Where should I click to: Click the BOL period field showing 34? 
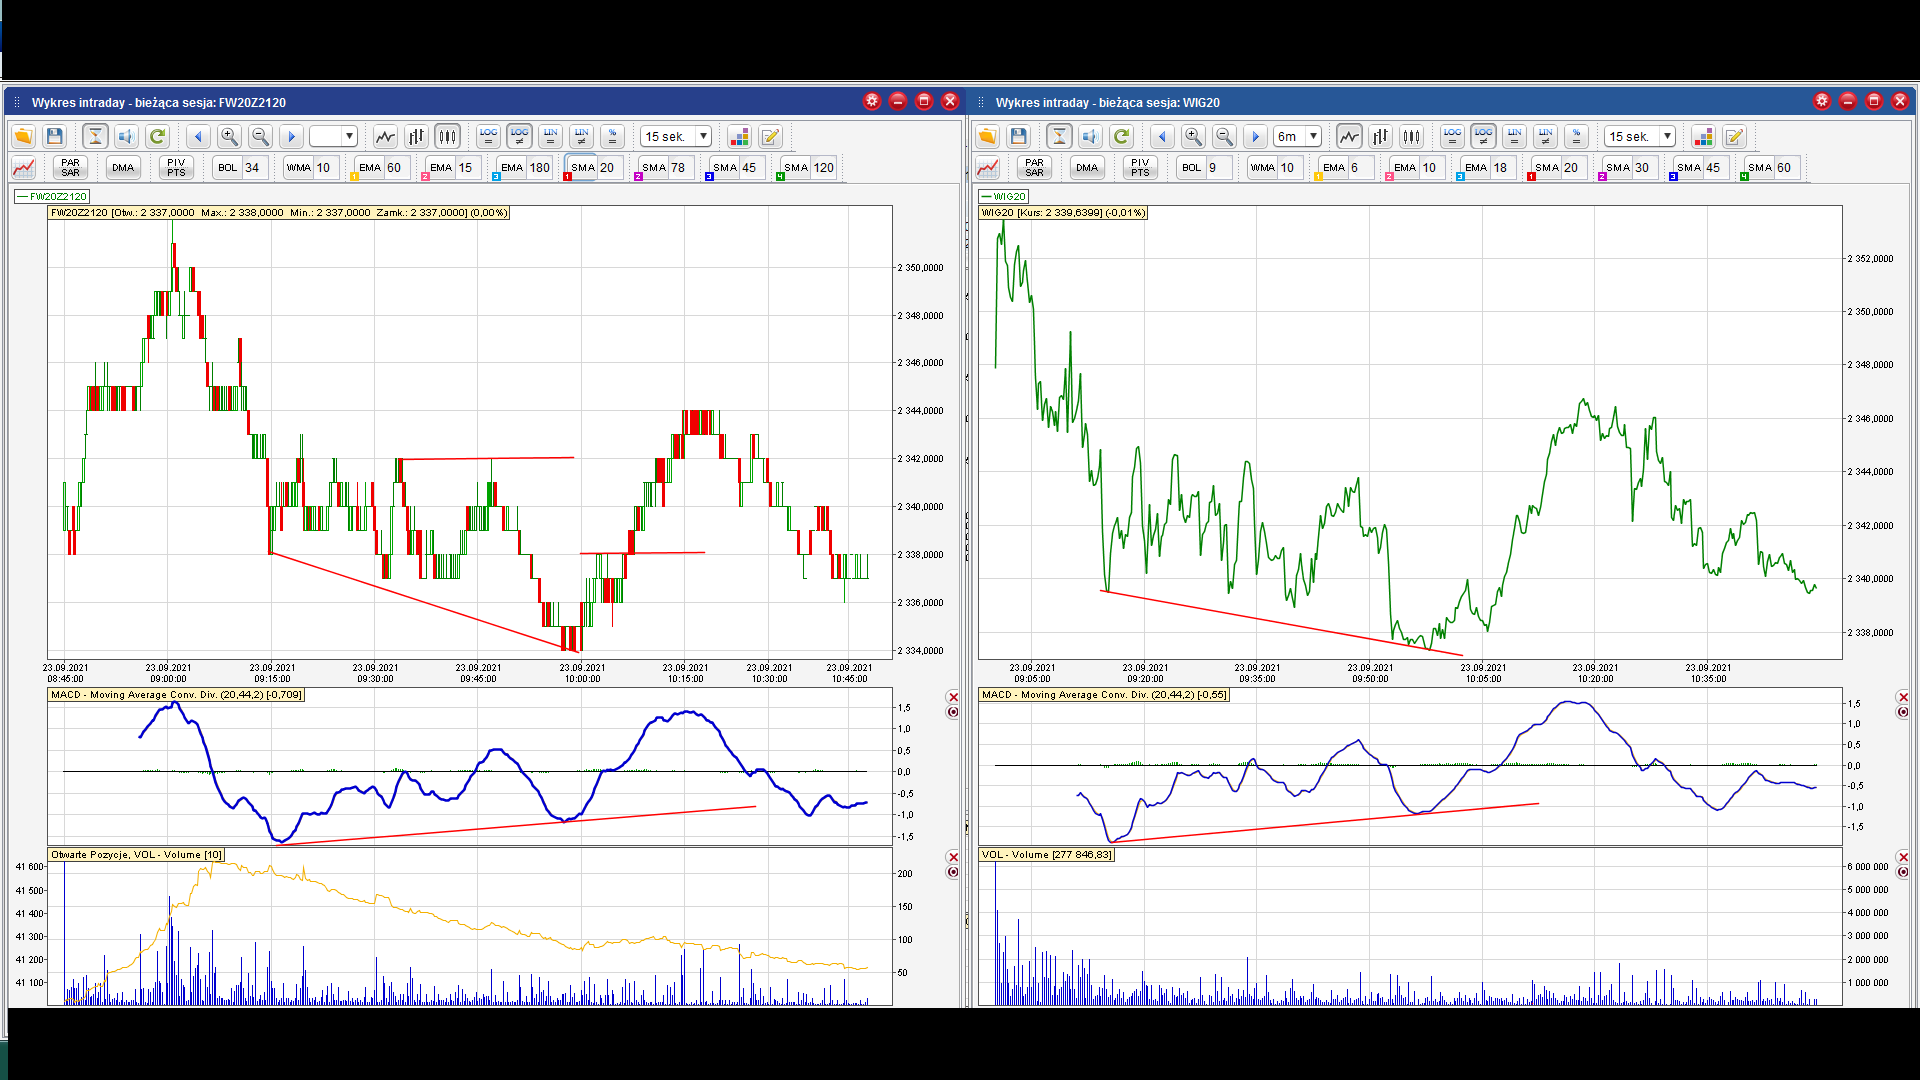[x=256, y=168]
